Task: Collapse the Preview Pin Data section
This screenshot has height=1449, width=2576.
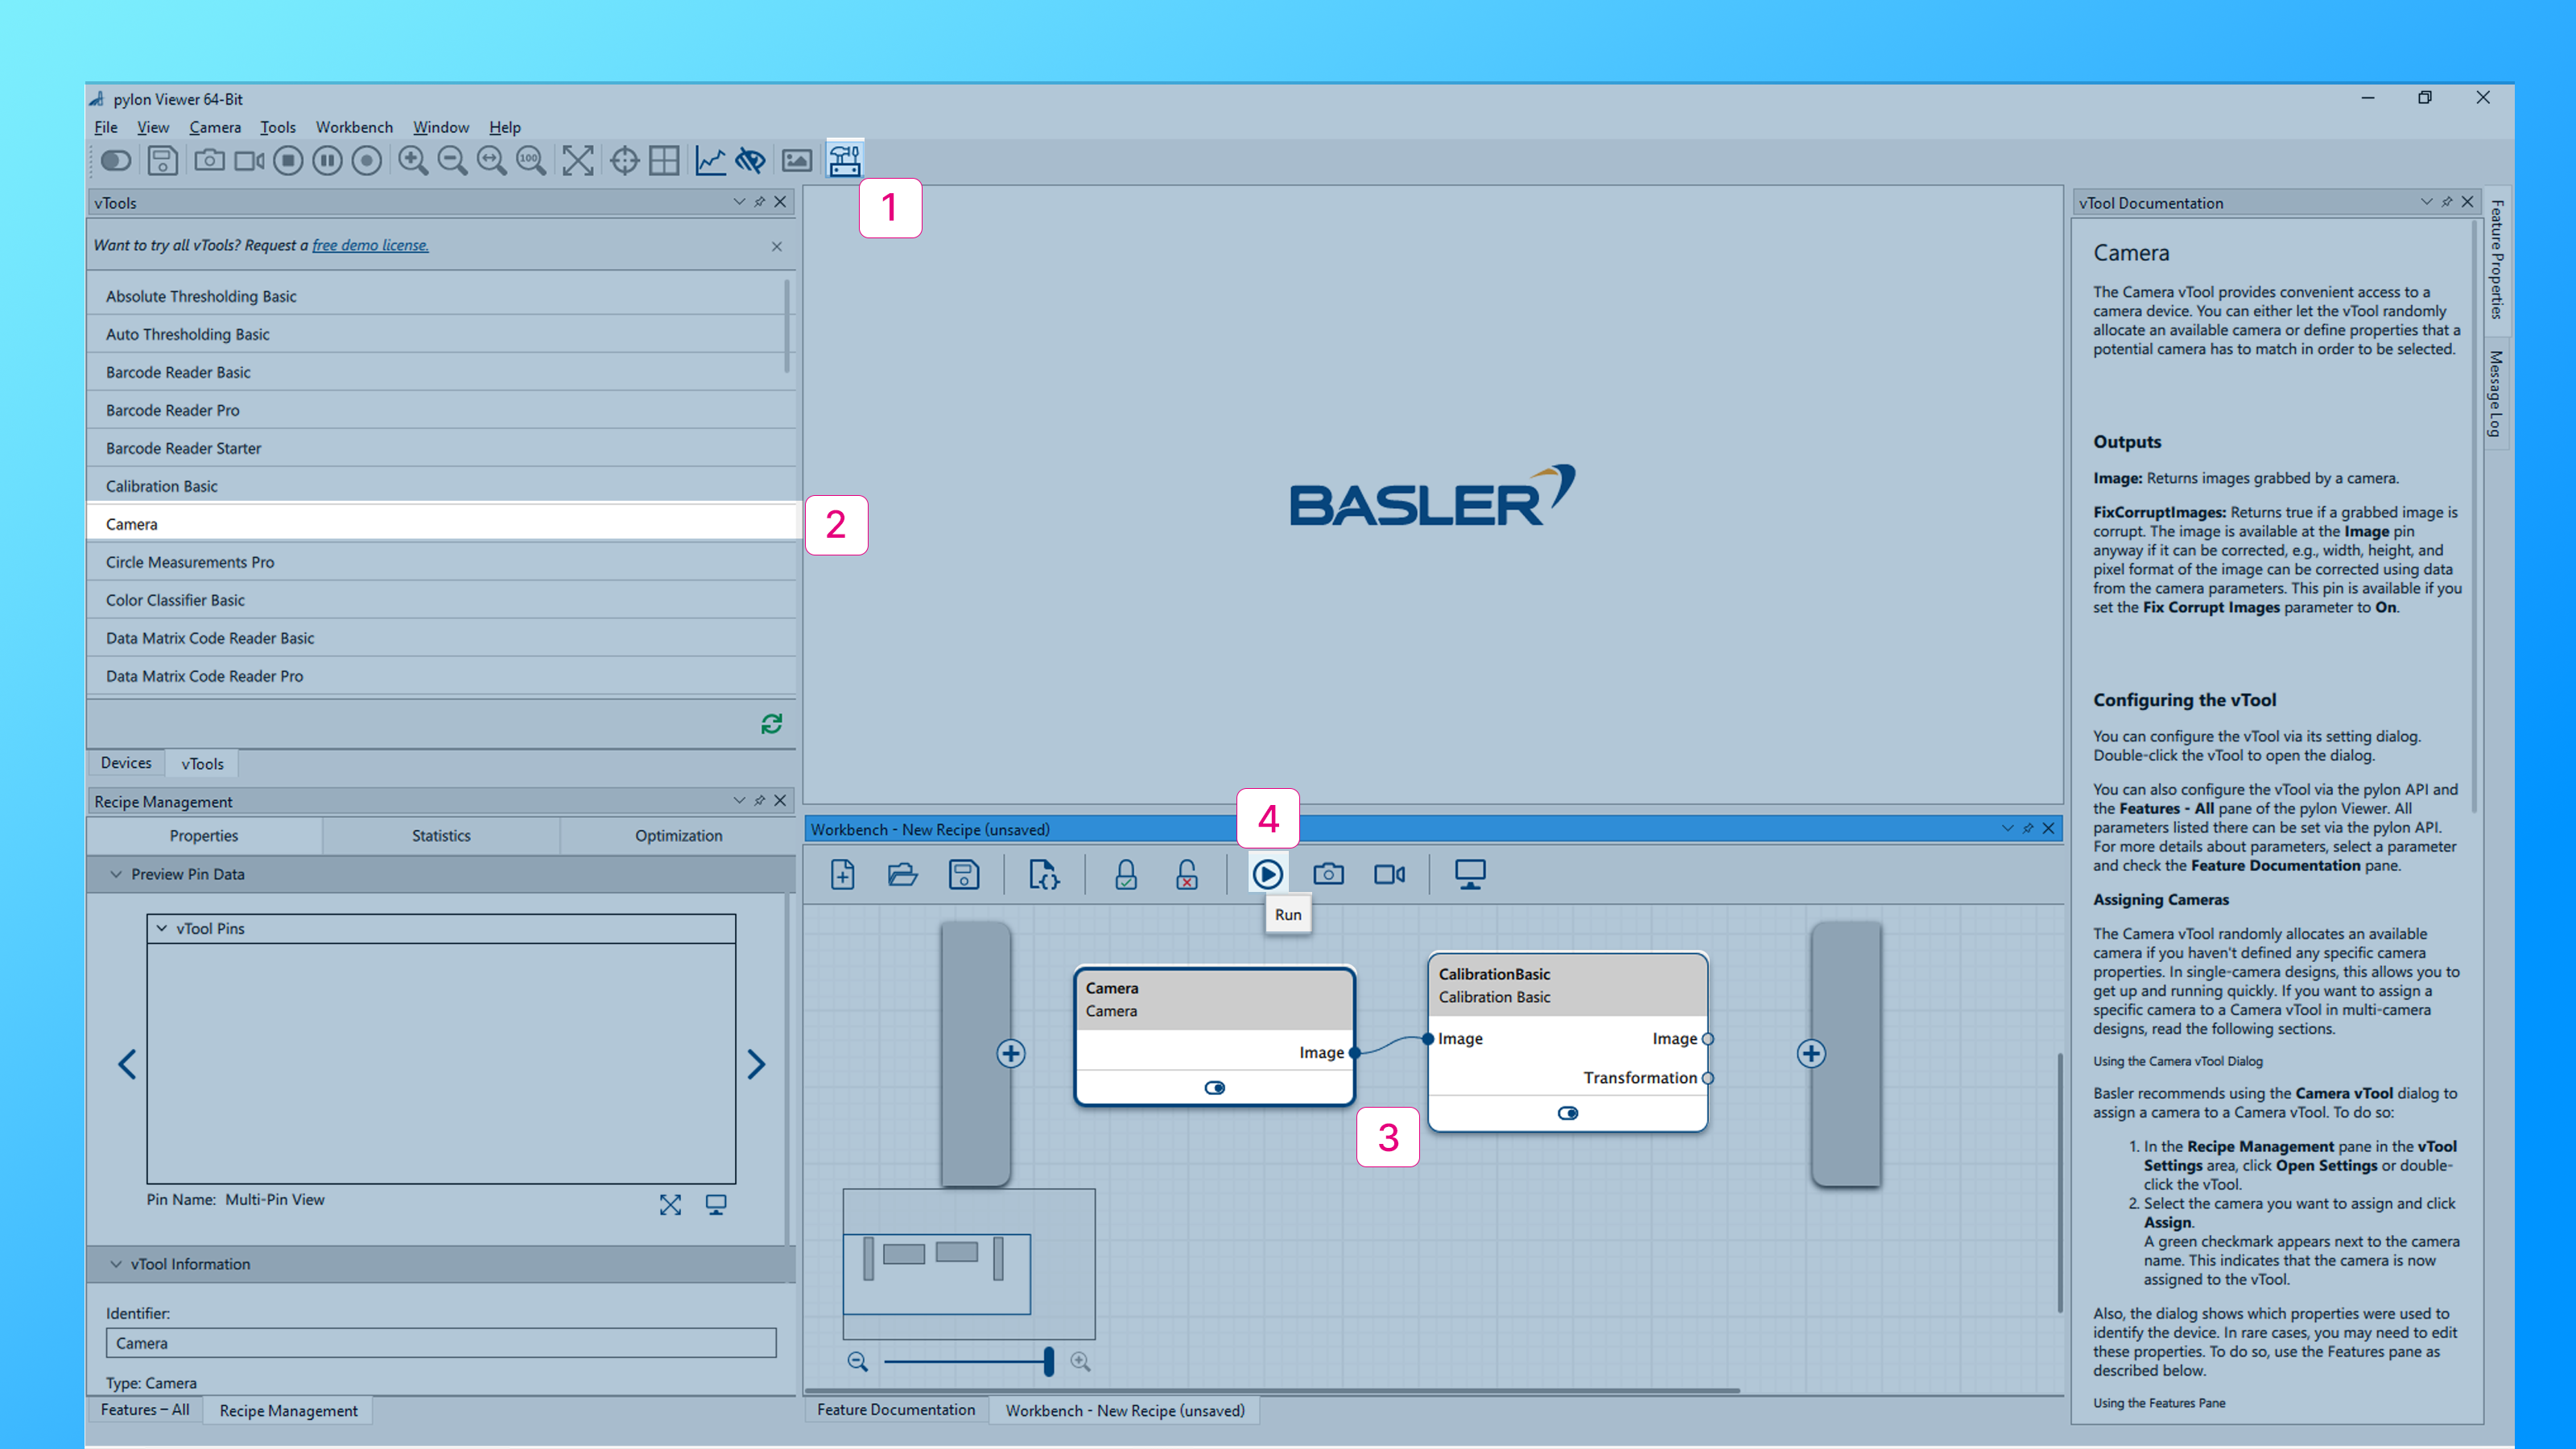Action: point(116,874)
